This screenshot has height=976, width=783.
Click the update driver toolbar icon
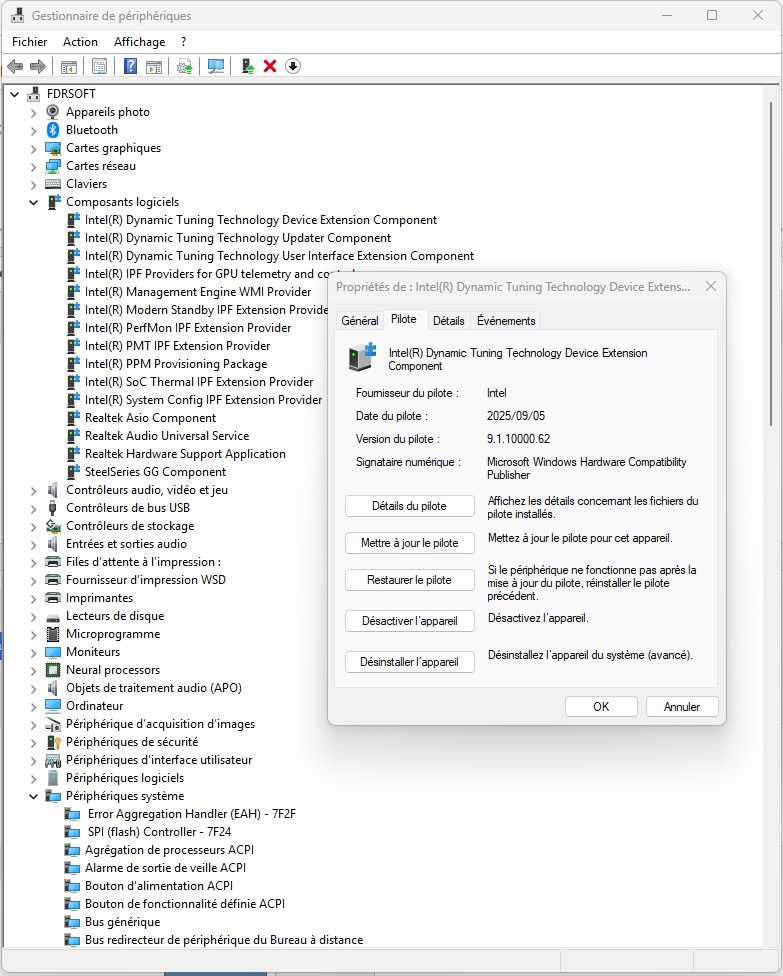pyautogui.click(x=247, y=66)
